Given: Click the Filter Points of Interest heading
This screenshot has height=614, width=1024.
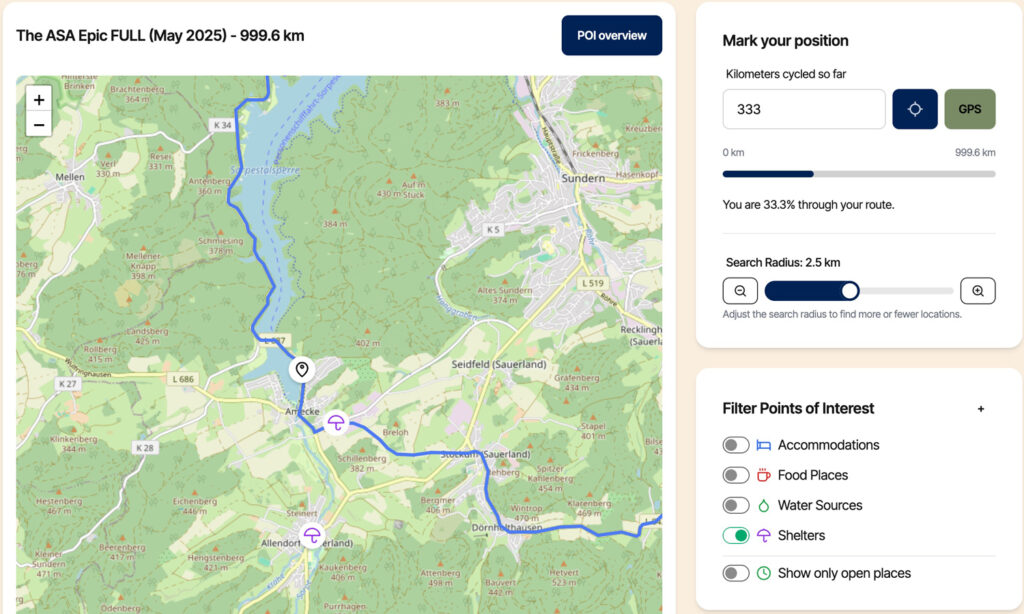Looking at the screenshot, I should pyautogui.click(x=798, y=409).
